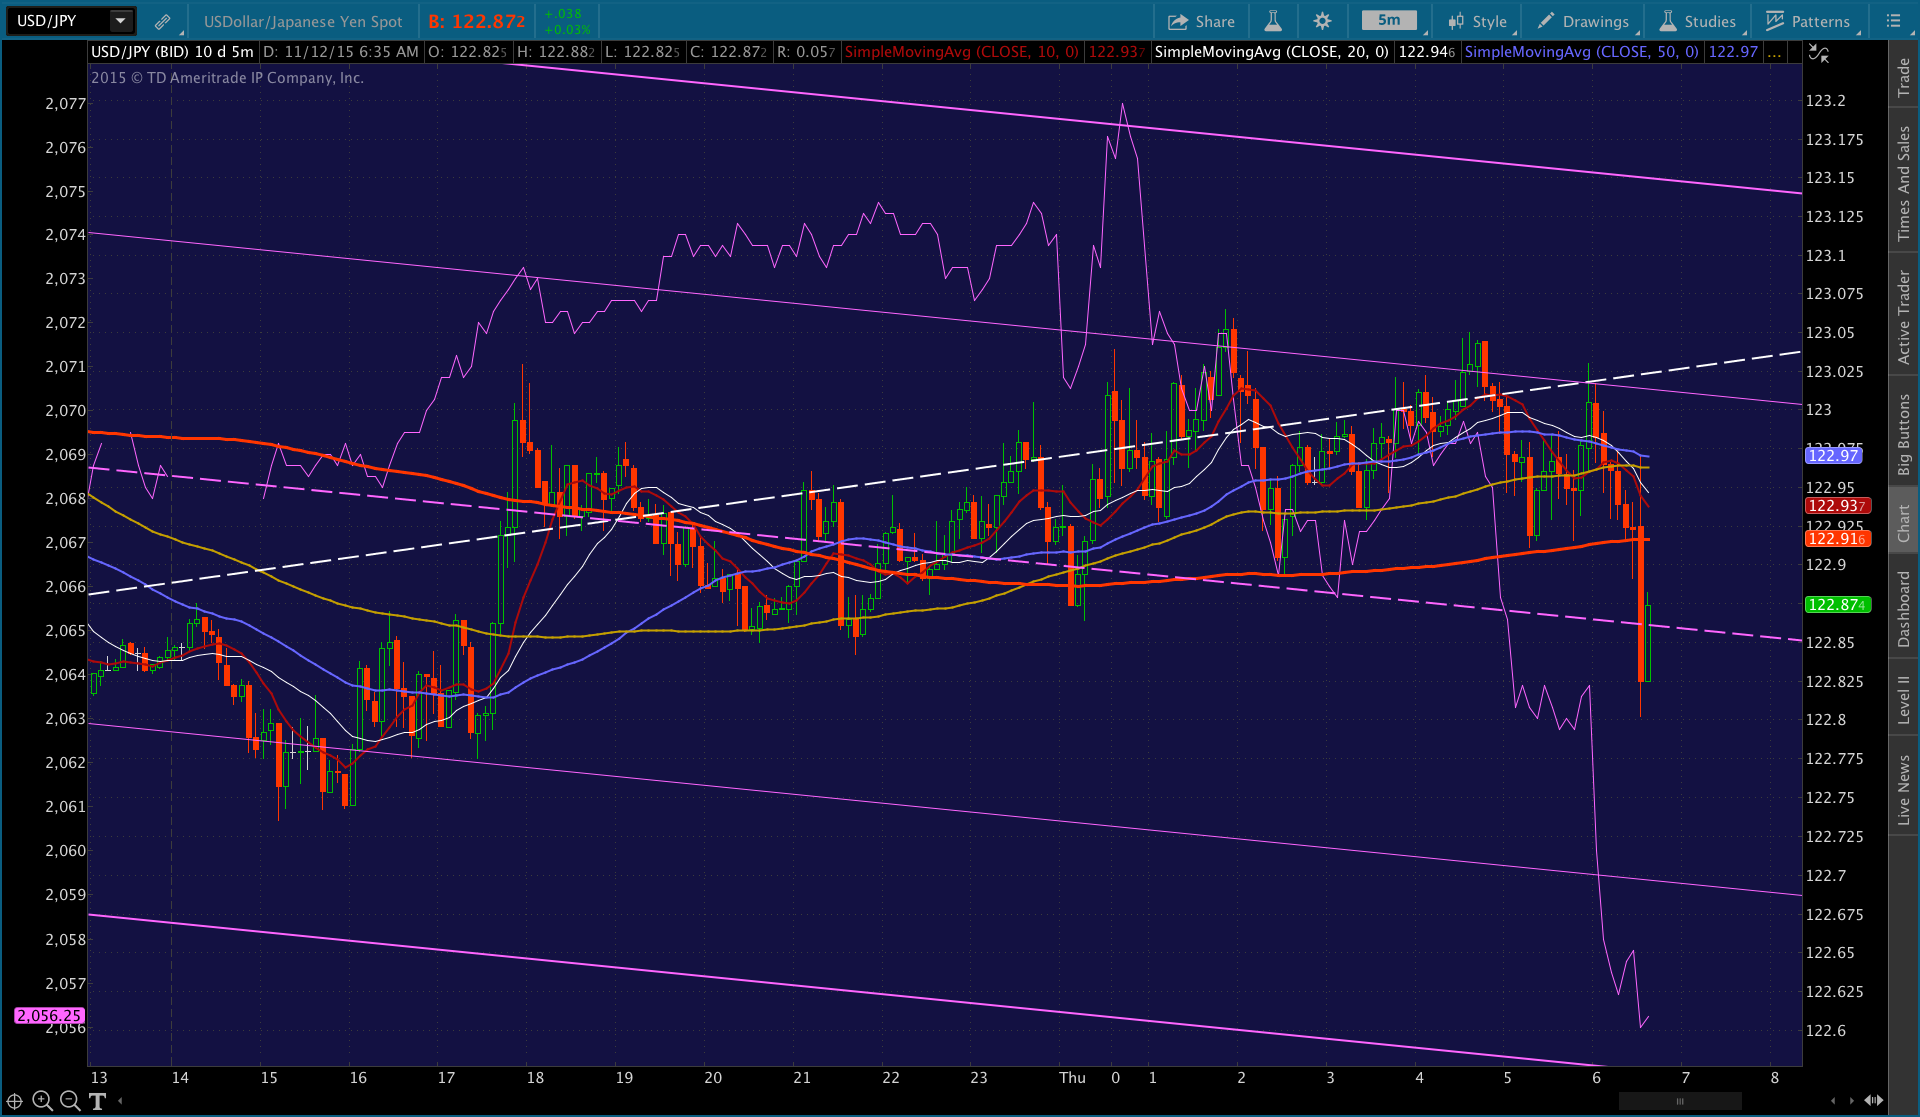Open the flask quick-study icon

[1273, 21]
